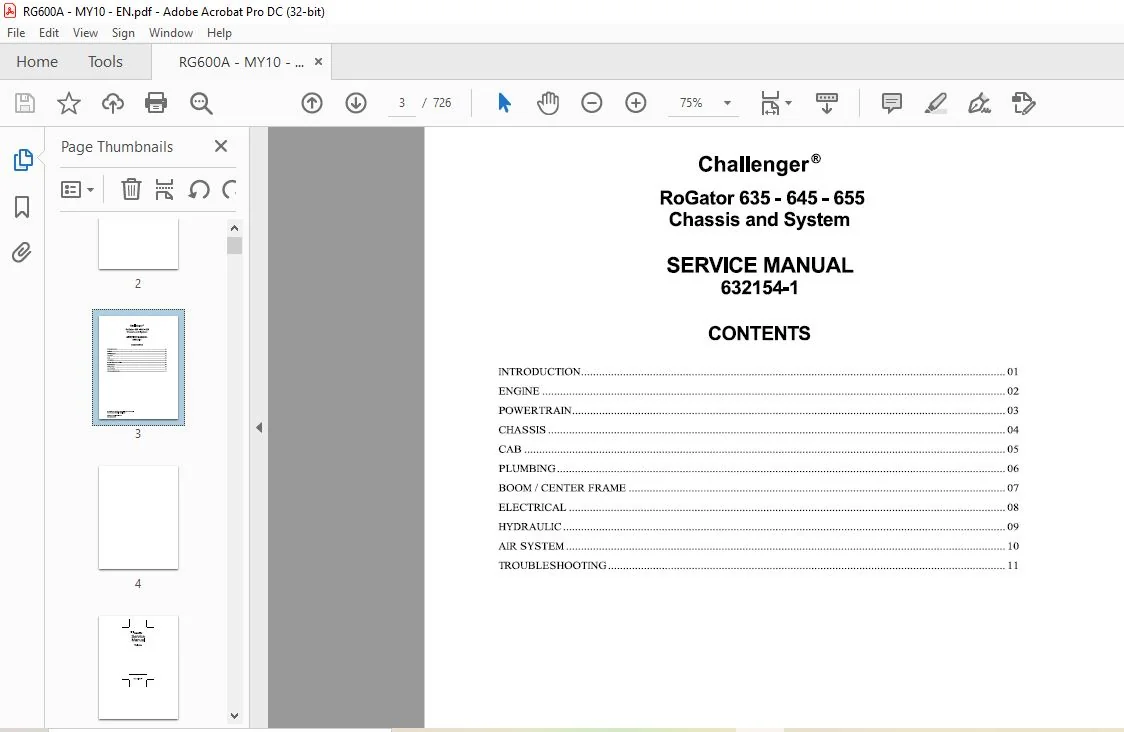Open the Help menu
The width and height of the screenshot is (1124, 732).
point(219,33)
